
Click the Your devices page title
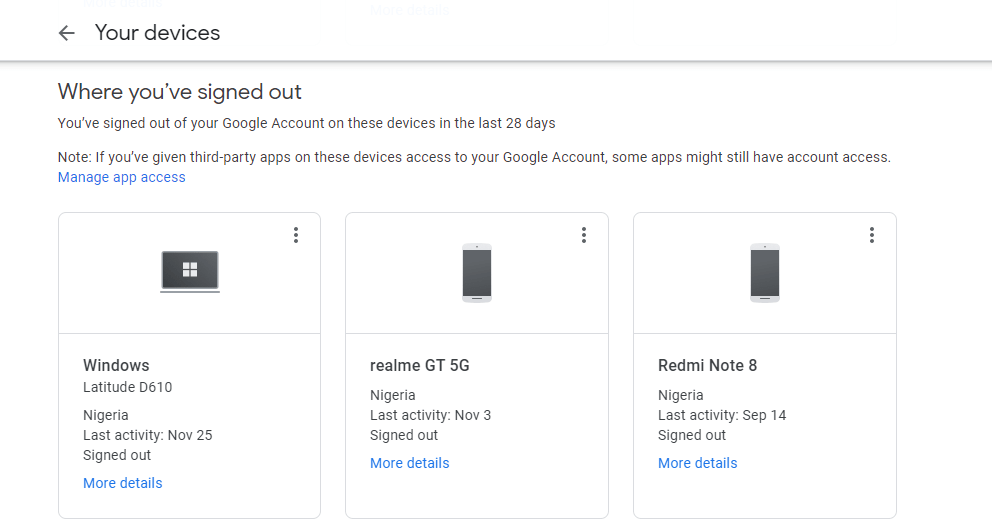158,33
